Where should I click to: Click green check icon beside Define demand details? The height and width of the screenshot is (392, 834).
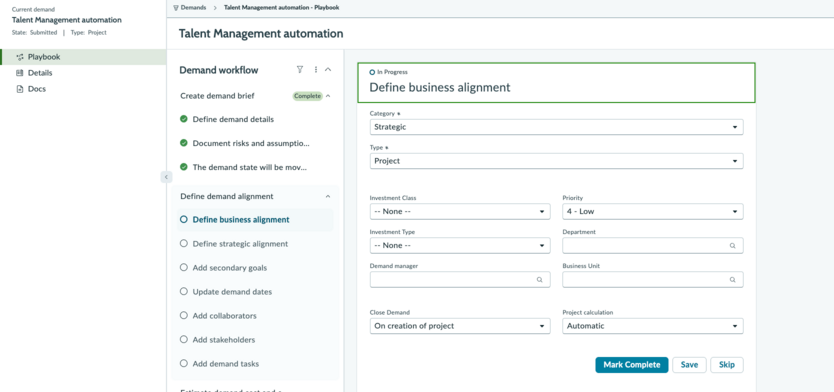pyautogui.click(x=184, y=119)
